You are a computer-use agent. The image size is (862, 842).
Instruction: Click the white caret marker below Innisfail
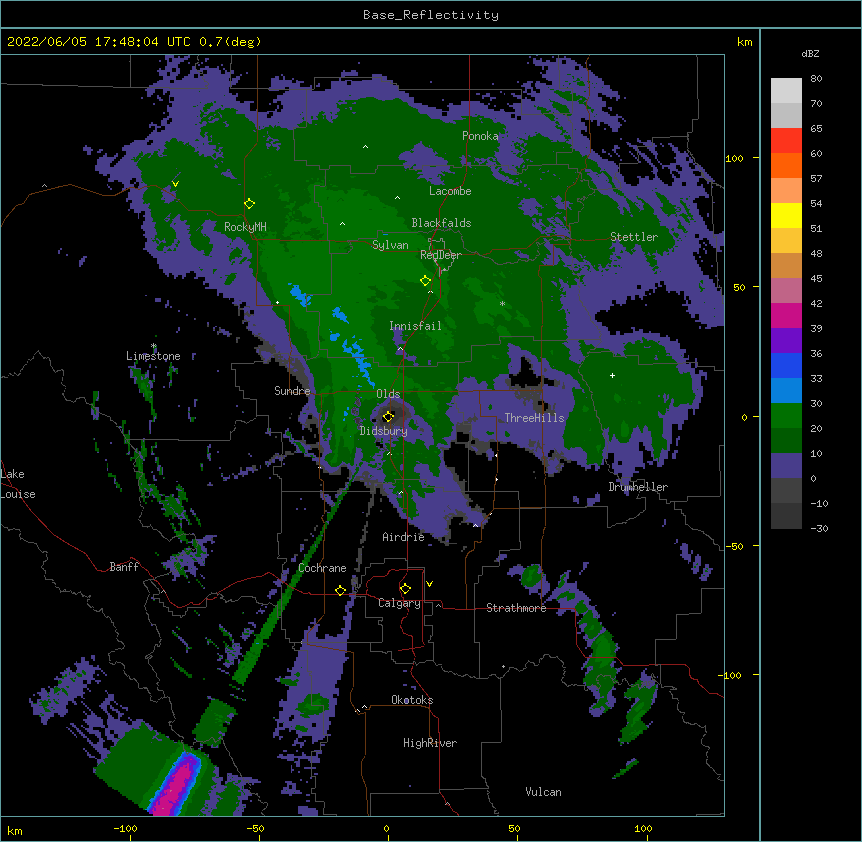(400, 348)
